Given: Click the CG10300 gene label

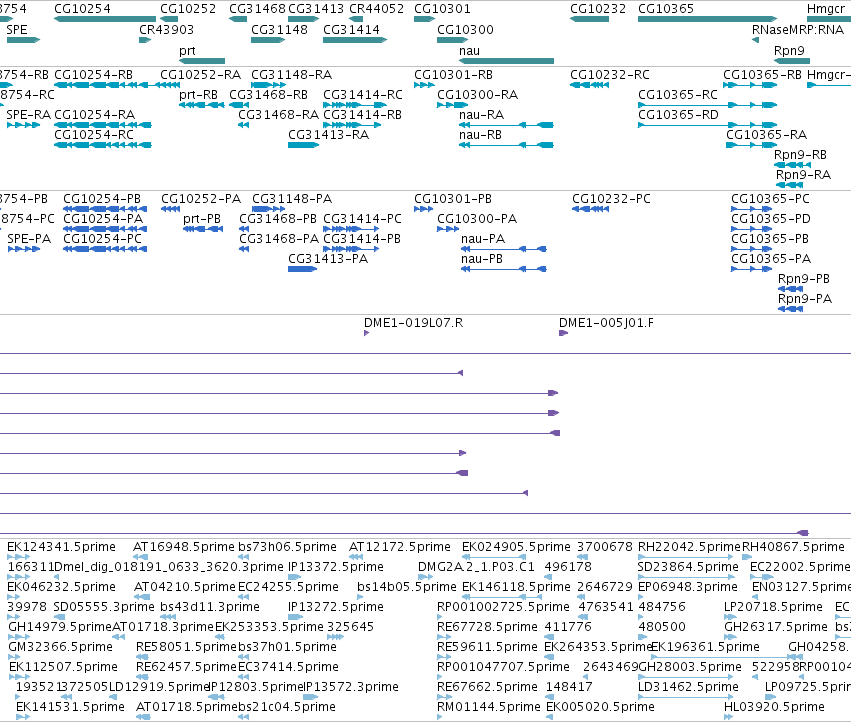Looking at the screenshot, I should (465, 29).
